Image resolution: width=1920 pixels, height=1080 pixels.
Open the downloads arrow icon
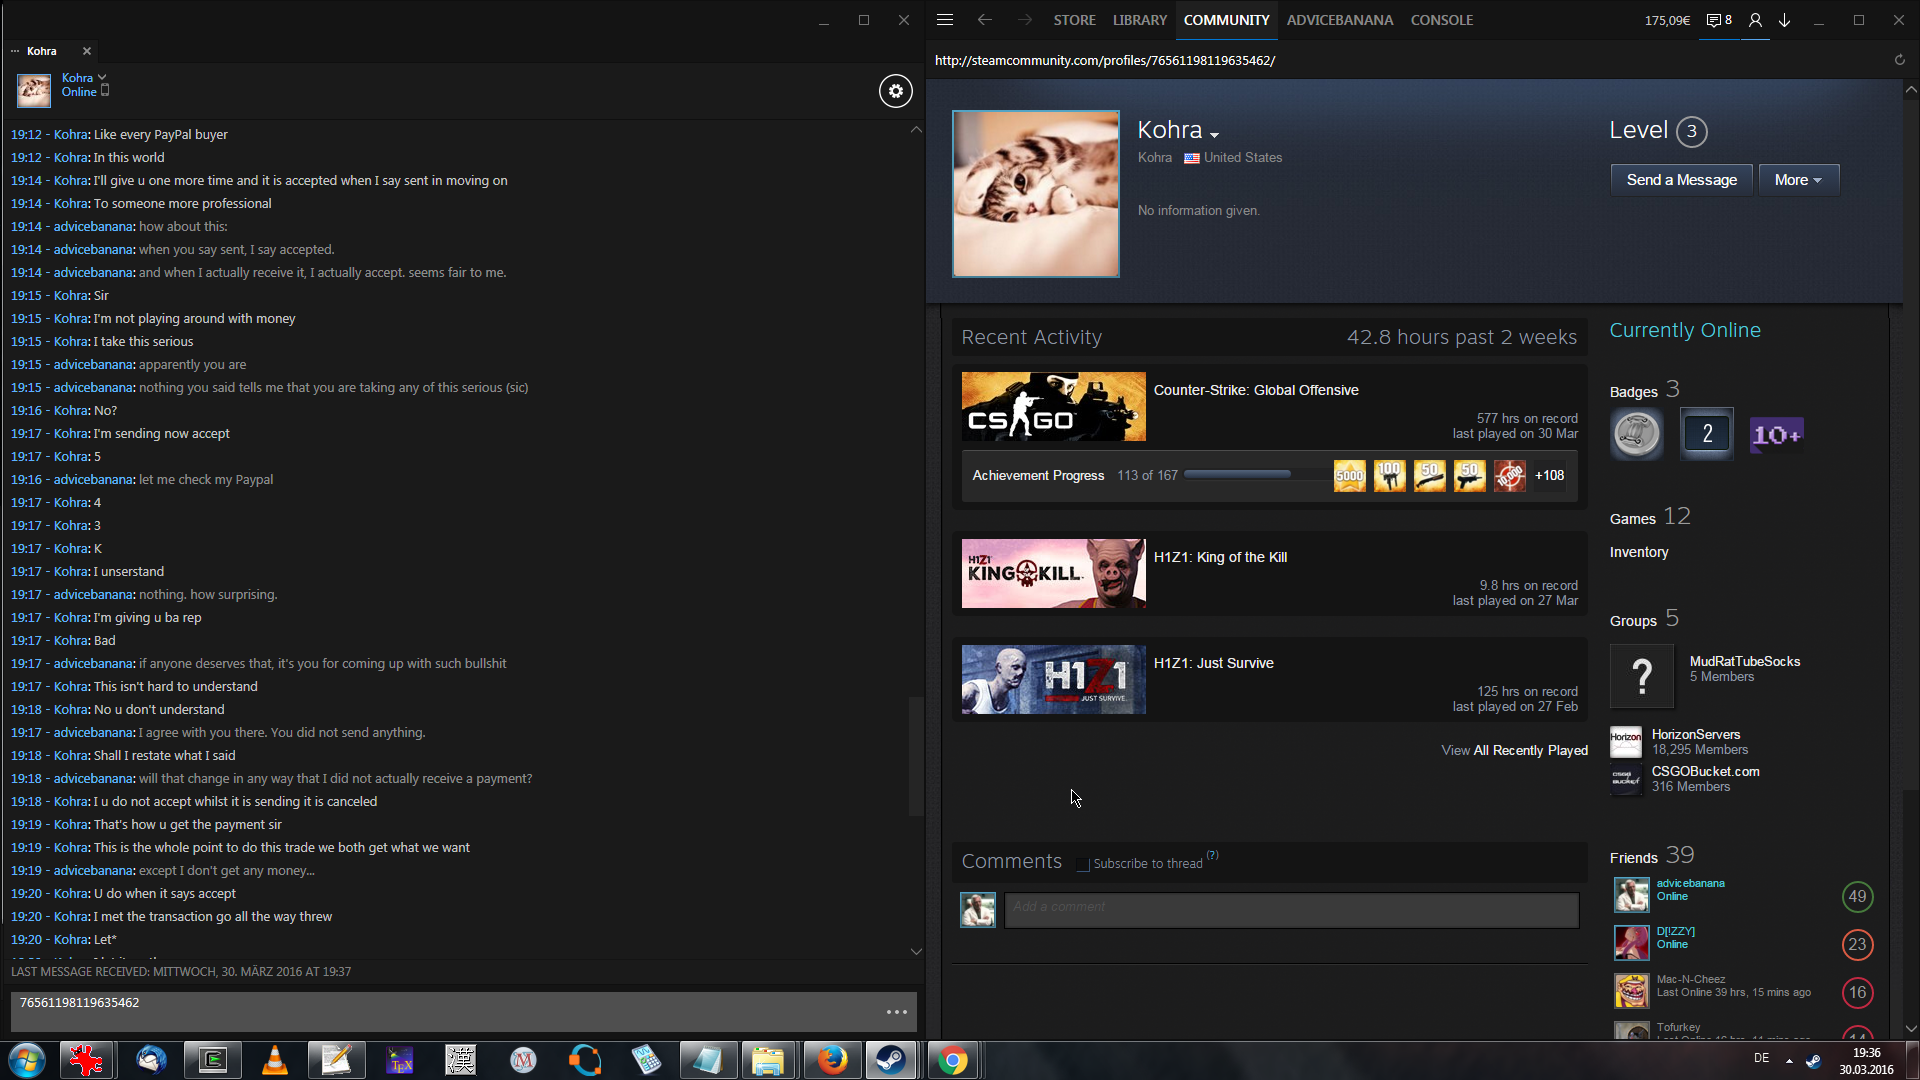1784,20
